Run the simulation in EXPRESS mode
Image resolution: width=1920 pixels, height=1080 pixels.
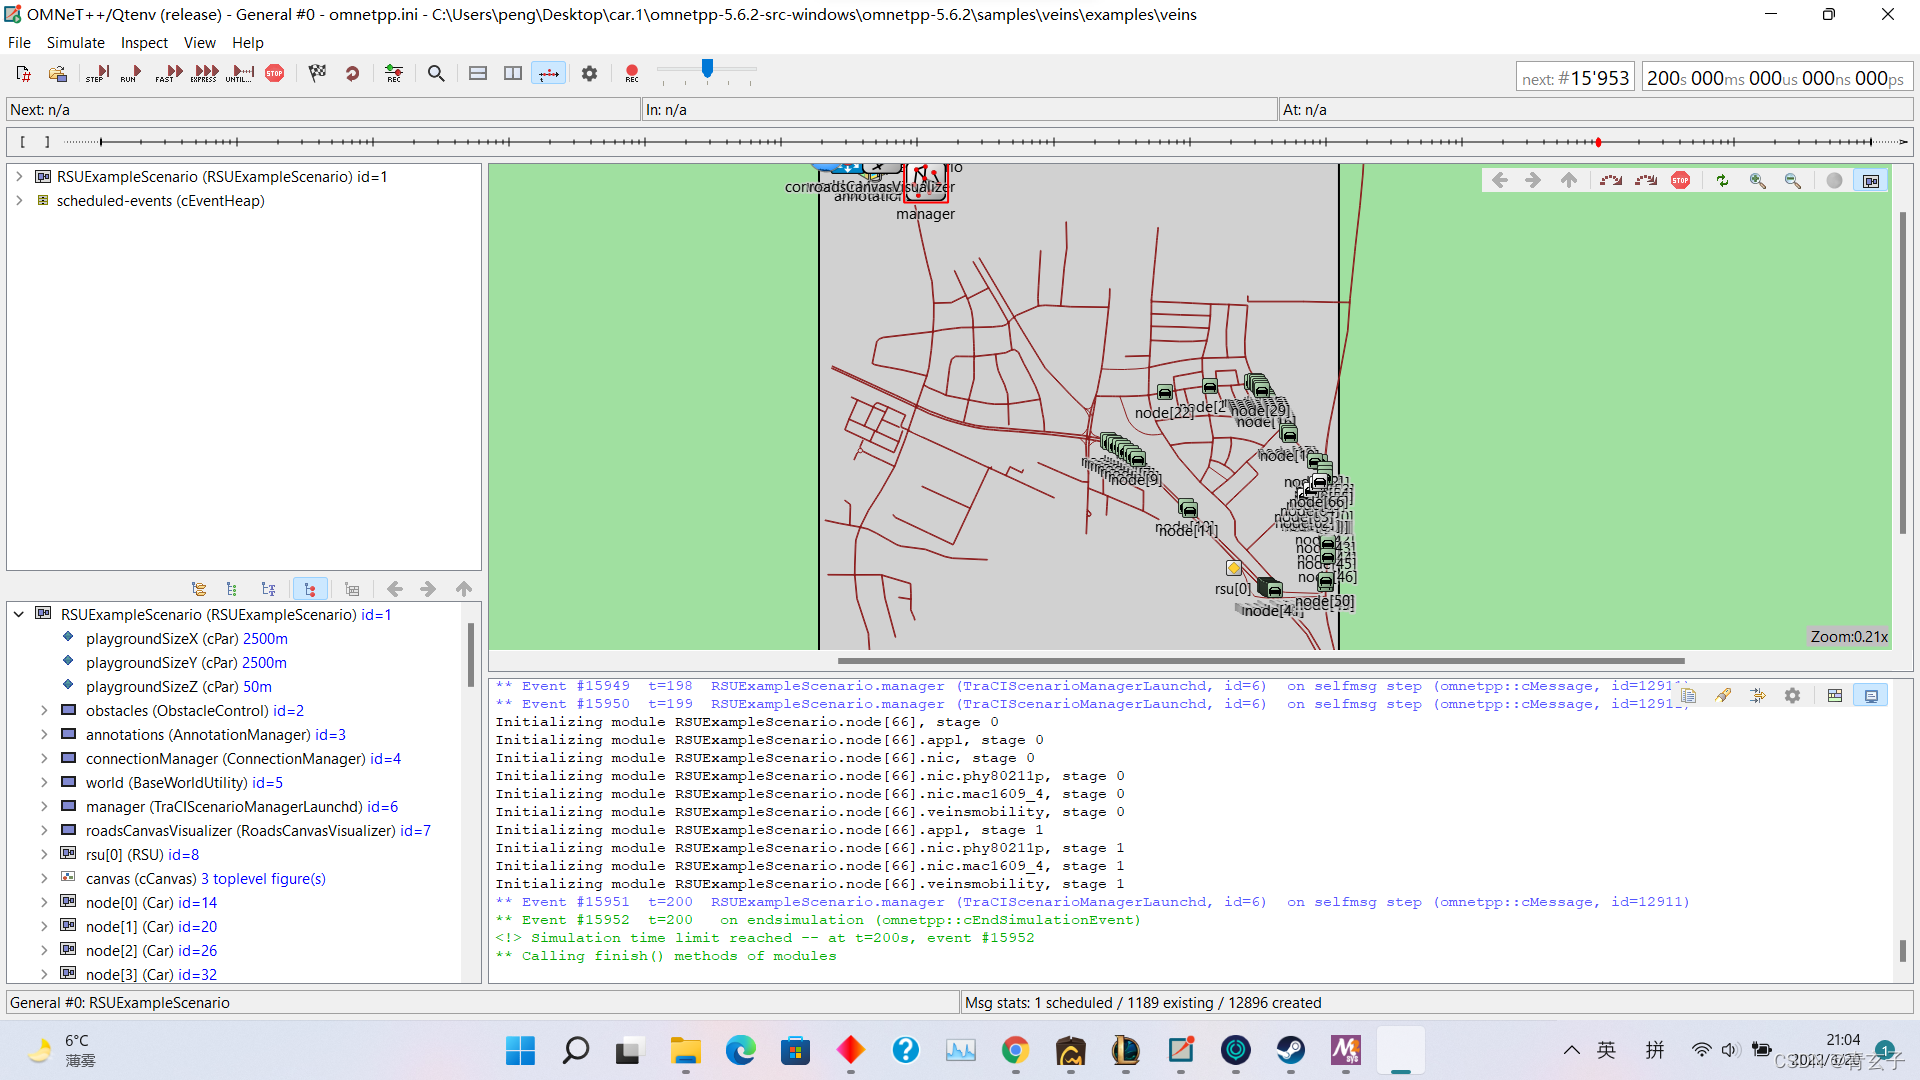point(204,73)
